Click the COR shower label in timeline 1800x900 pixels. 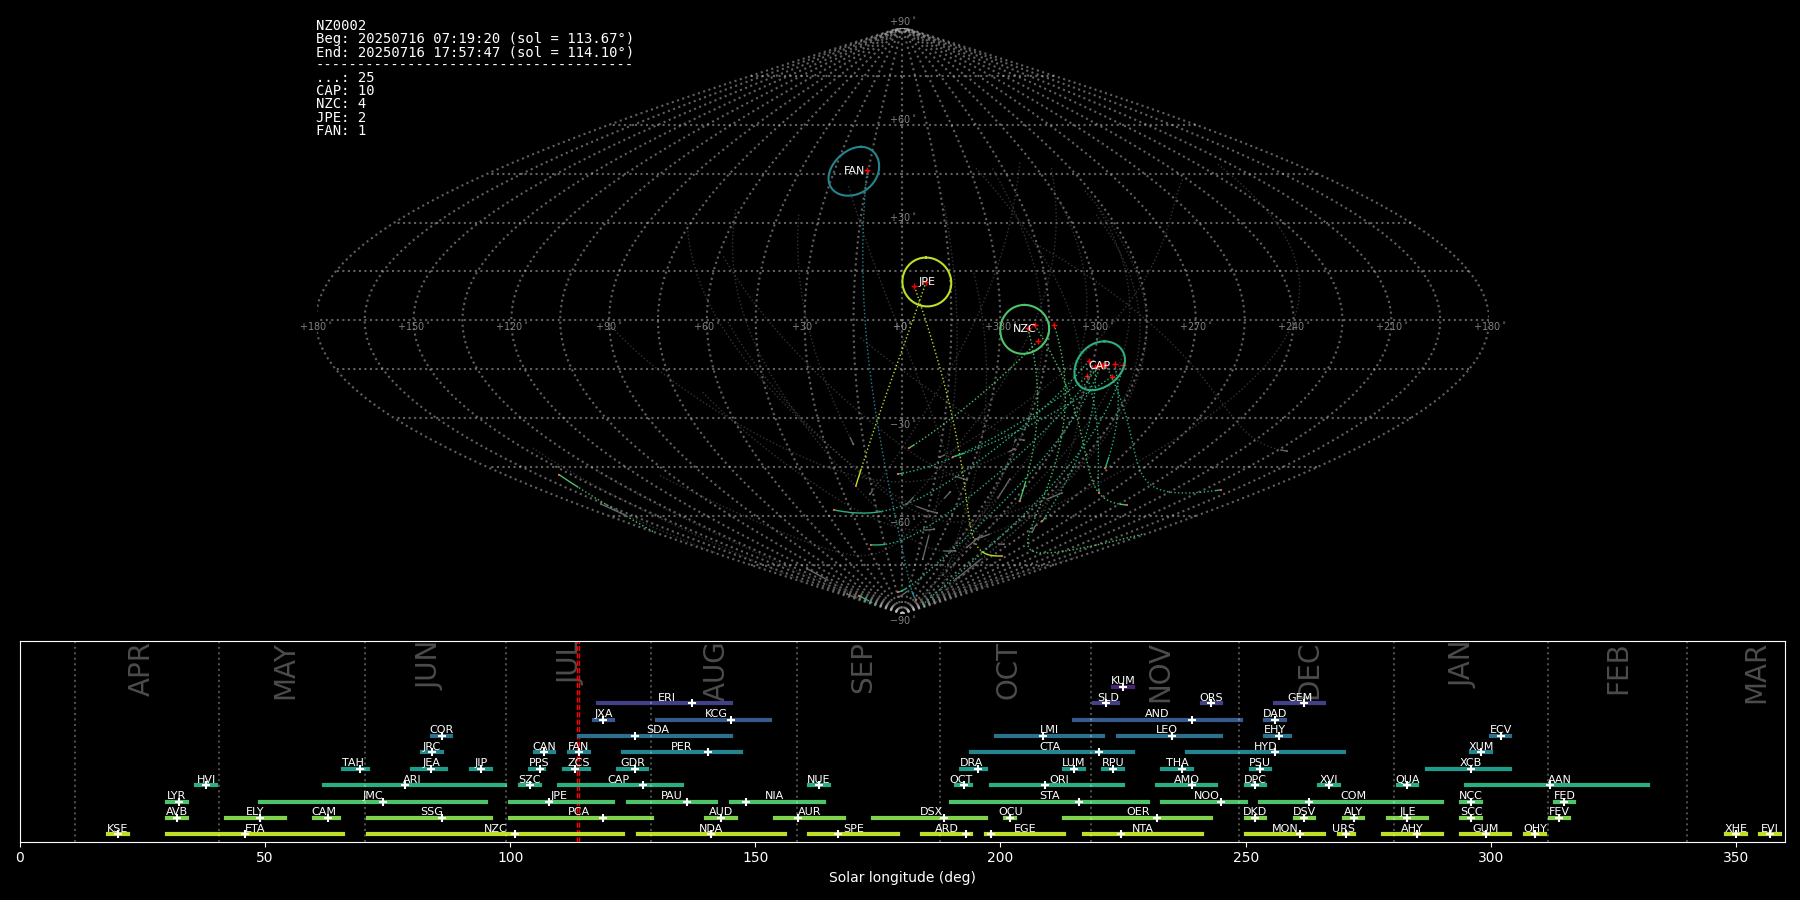pos(441,730)
